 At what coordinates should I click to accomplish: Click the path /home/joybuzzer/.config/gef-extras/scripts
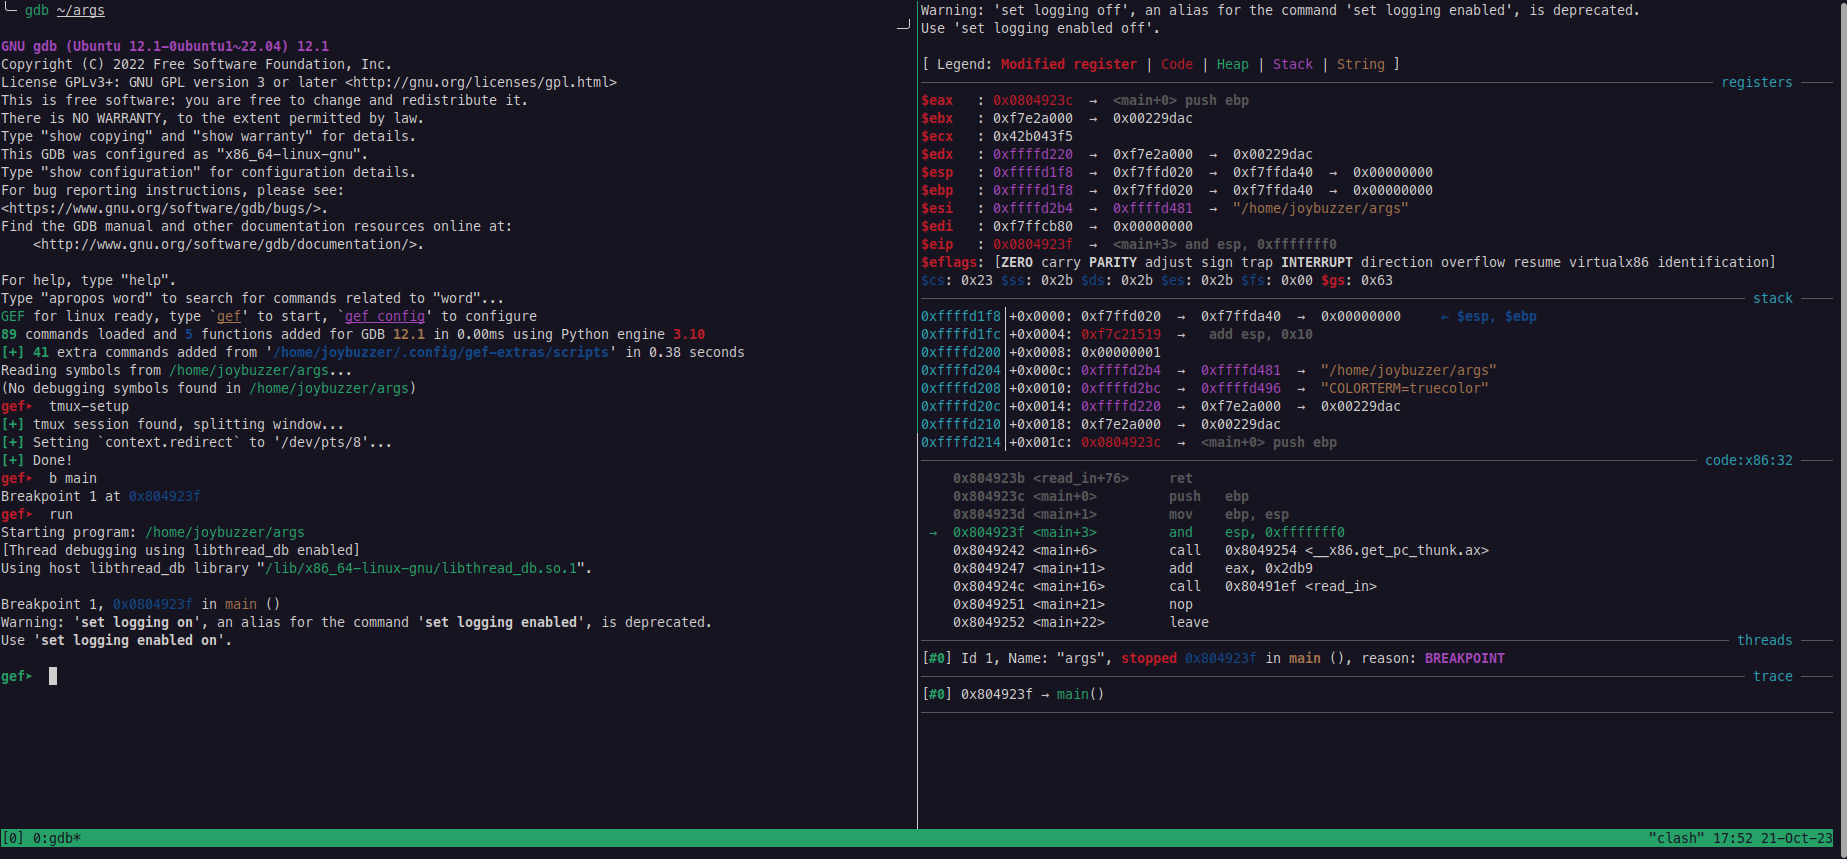[x=441, y=352]
